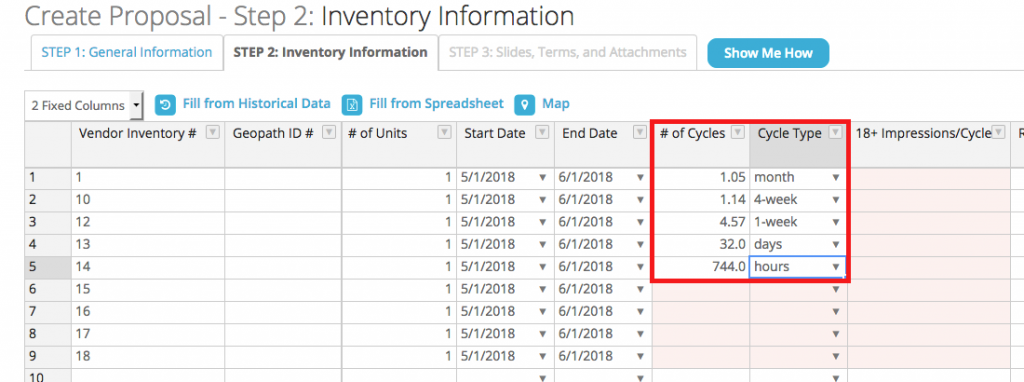This screenshot has width=1024, height=382.
Task: Click the Fill from Historical Data icon
Action: (166, 104)
